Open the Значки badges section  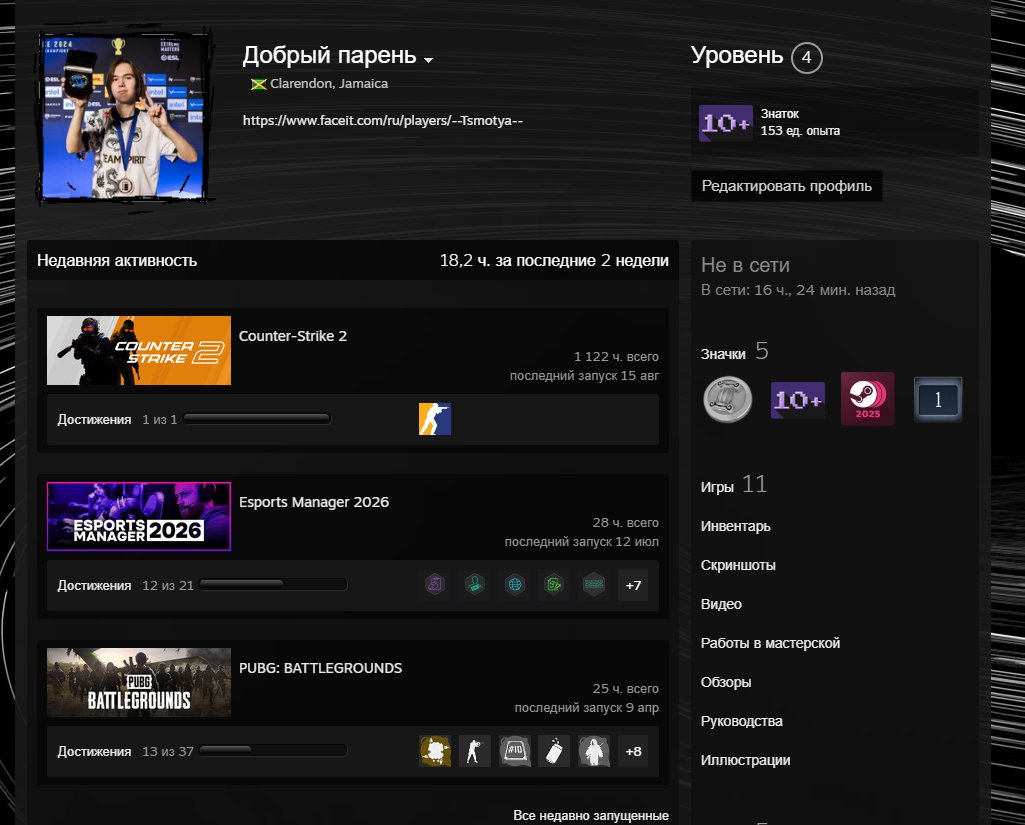click(734, 352)
